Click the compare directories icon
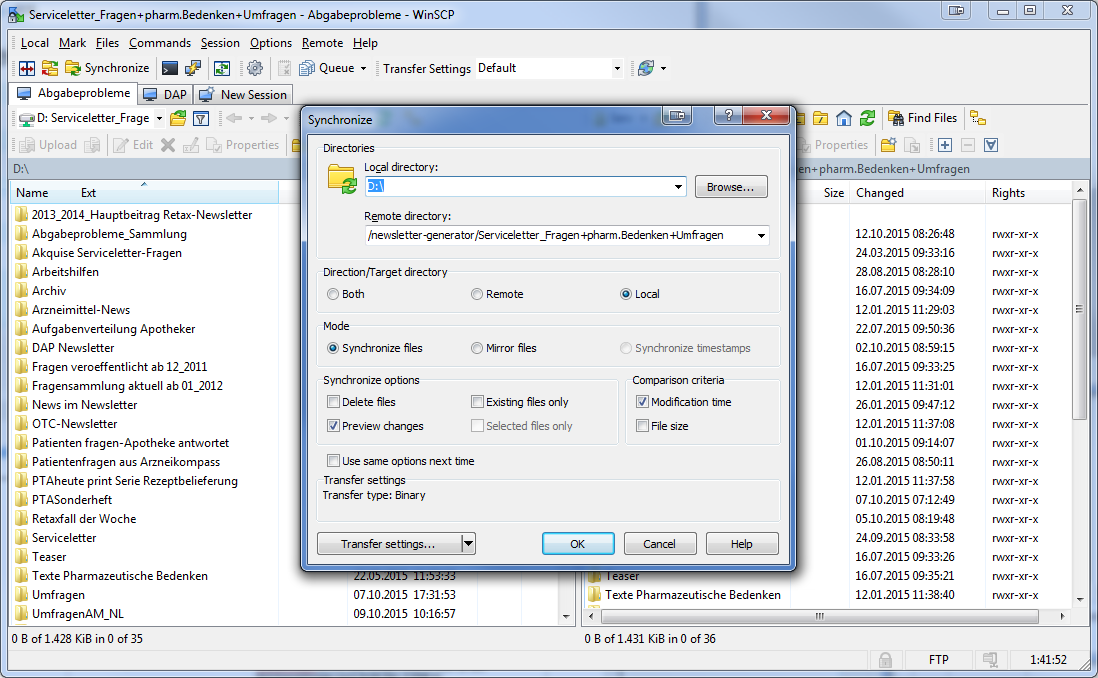 point(27,68)
